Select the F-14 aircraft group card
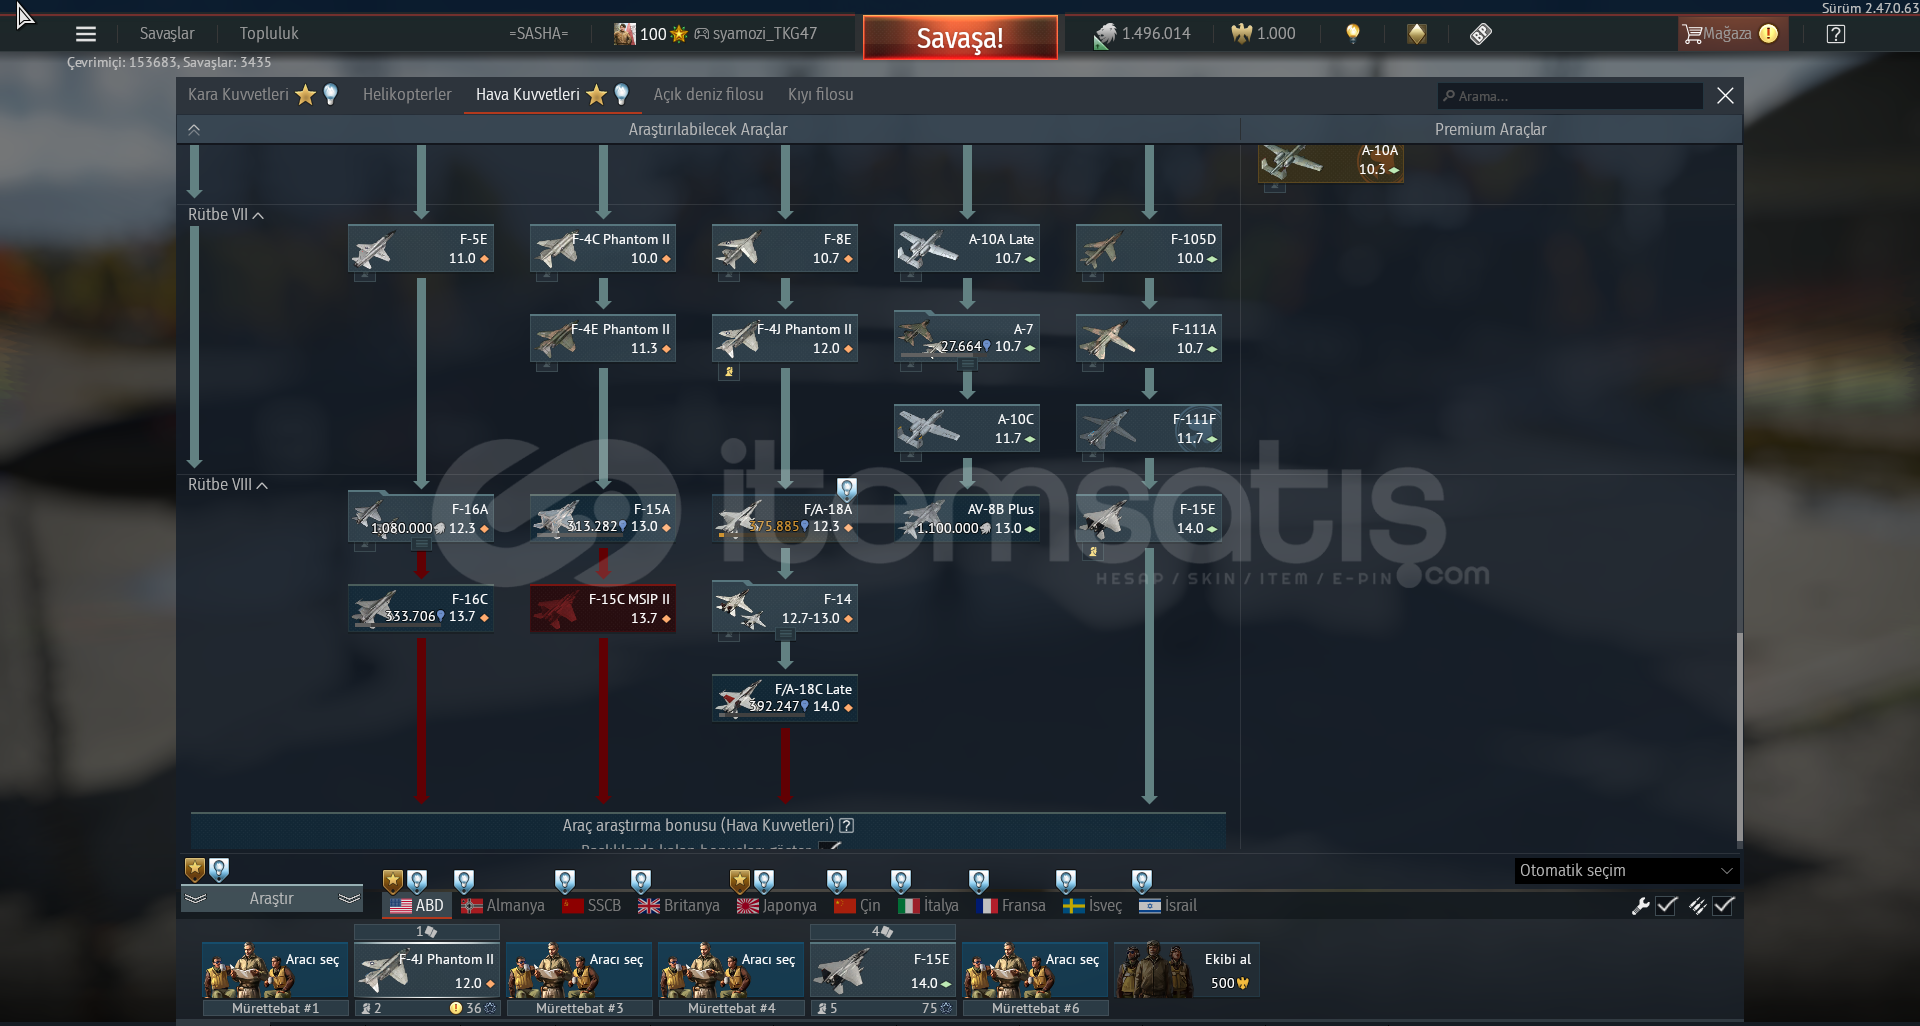This screenshot has width=1920, height=1026. (785, 607)
